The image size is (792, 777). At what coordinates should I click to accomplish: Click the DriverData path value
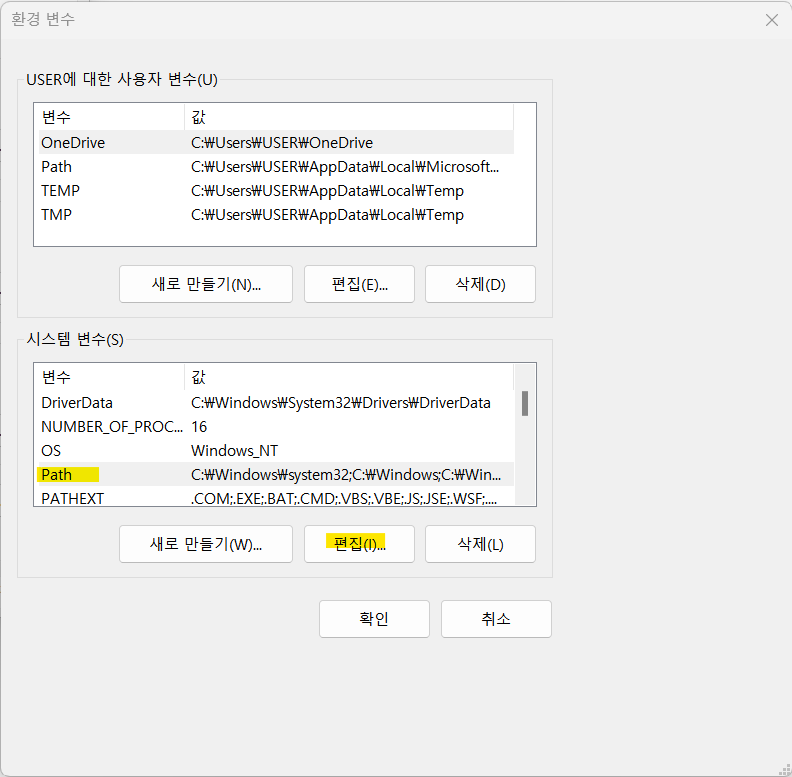pos(341,403)
